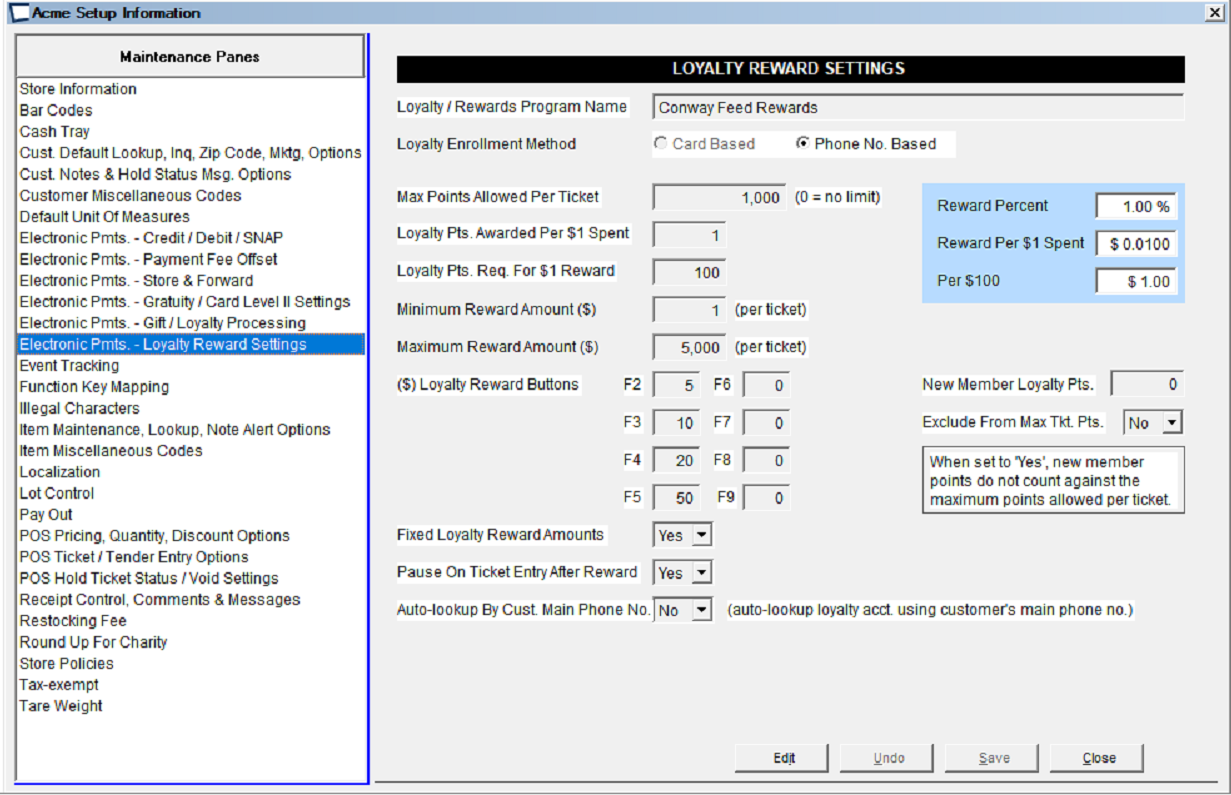Select the Card Based enrollment radio button
1231x795 pixels.
[661, 144]
